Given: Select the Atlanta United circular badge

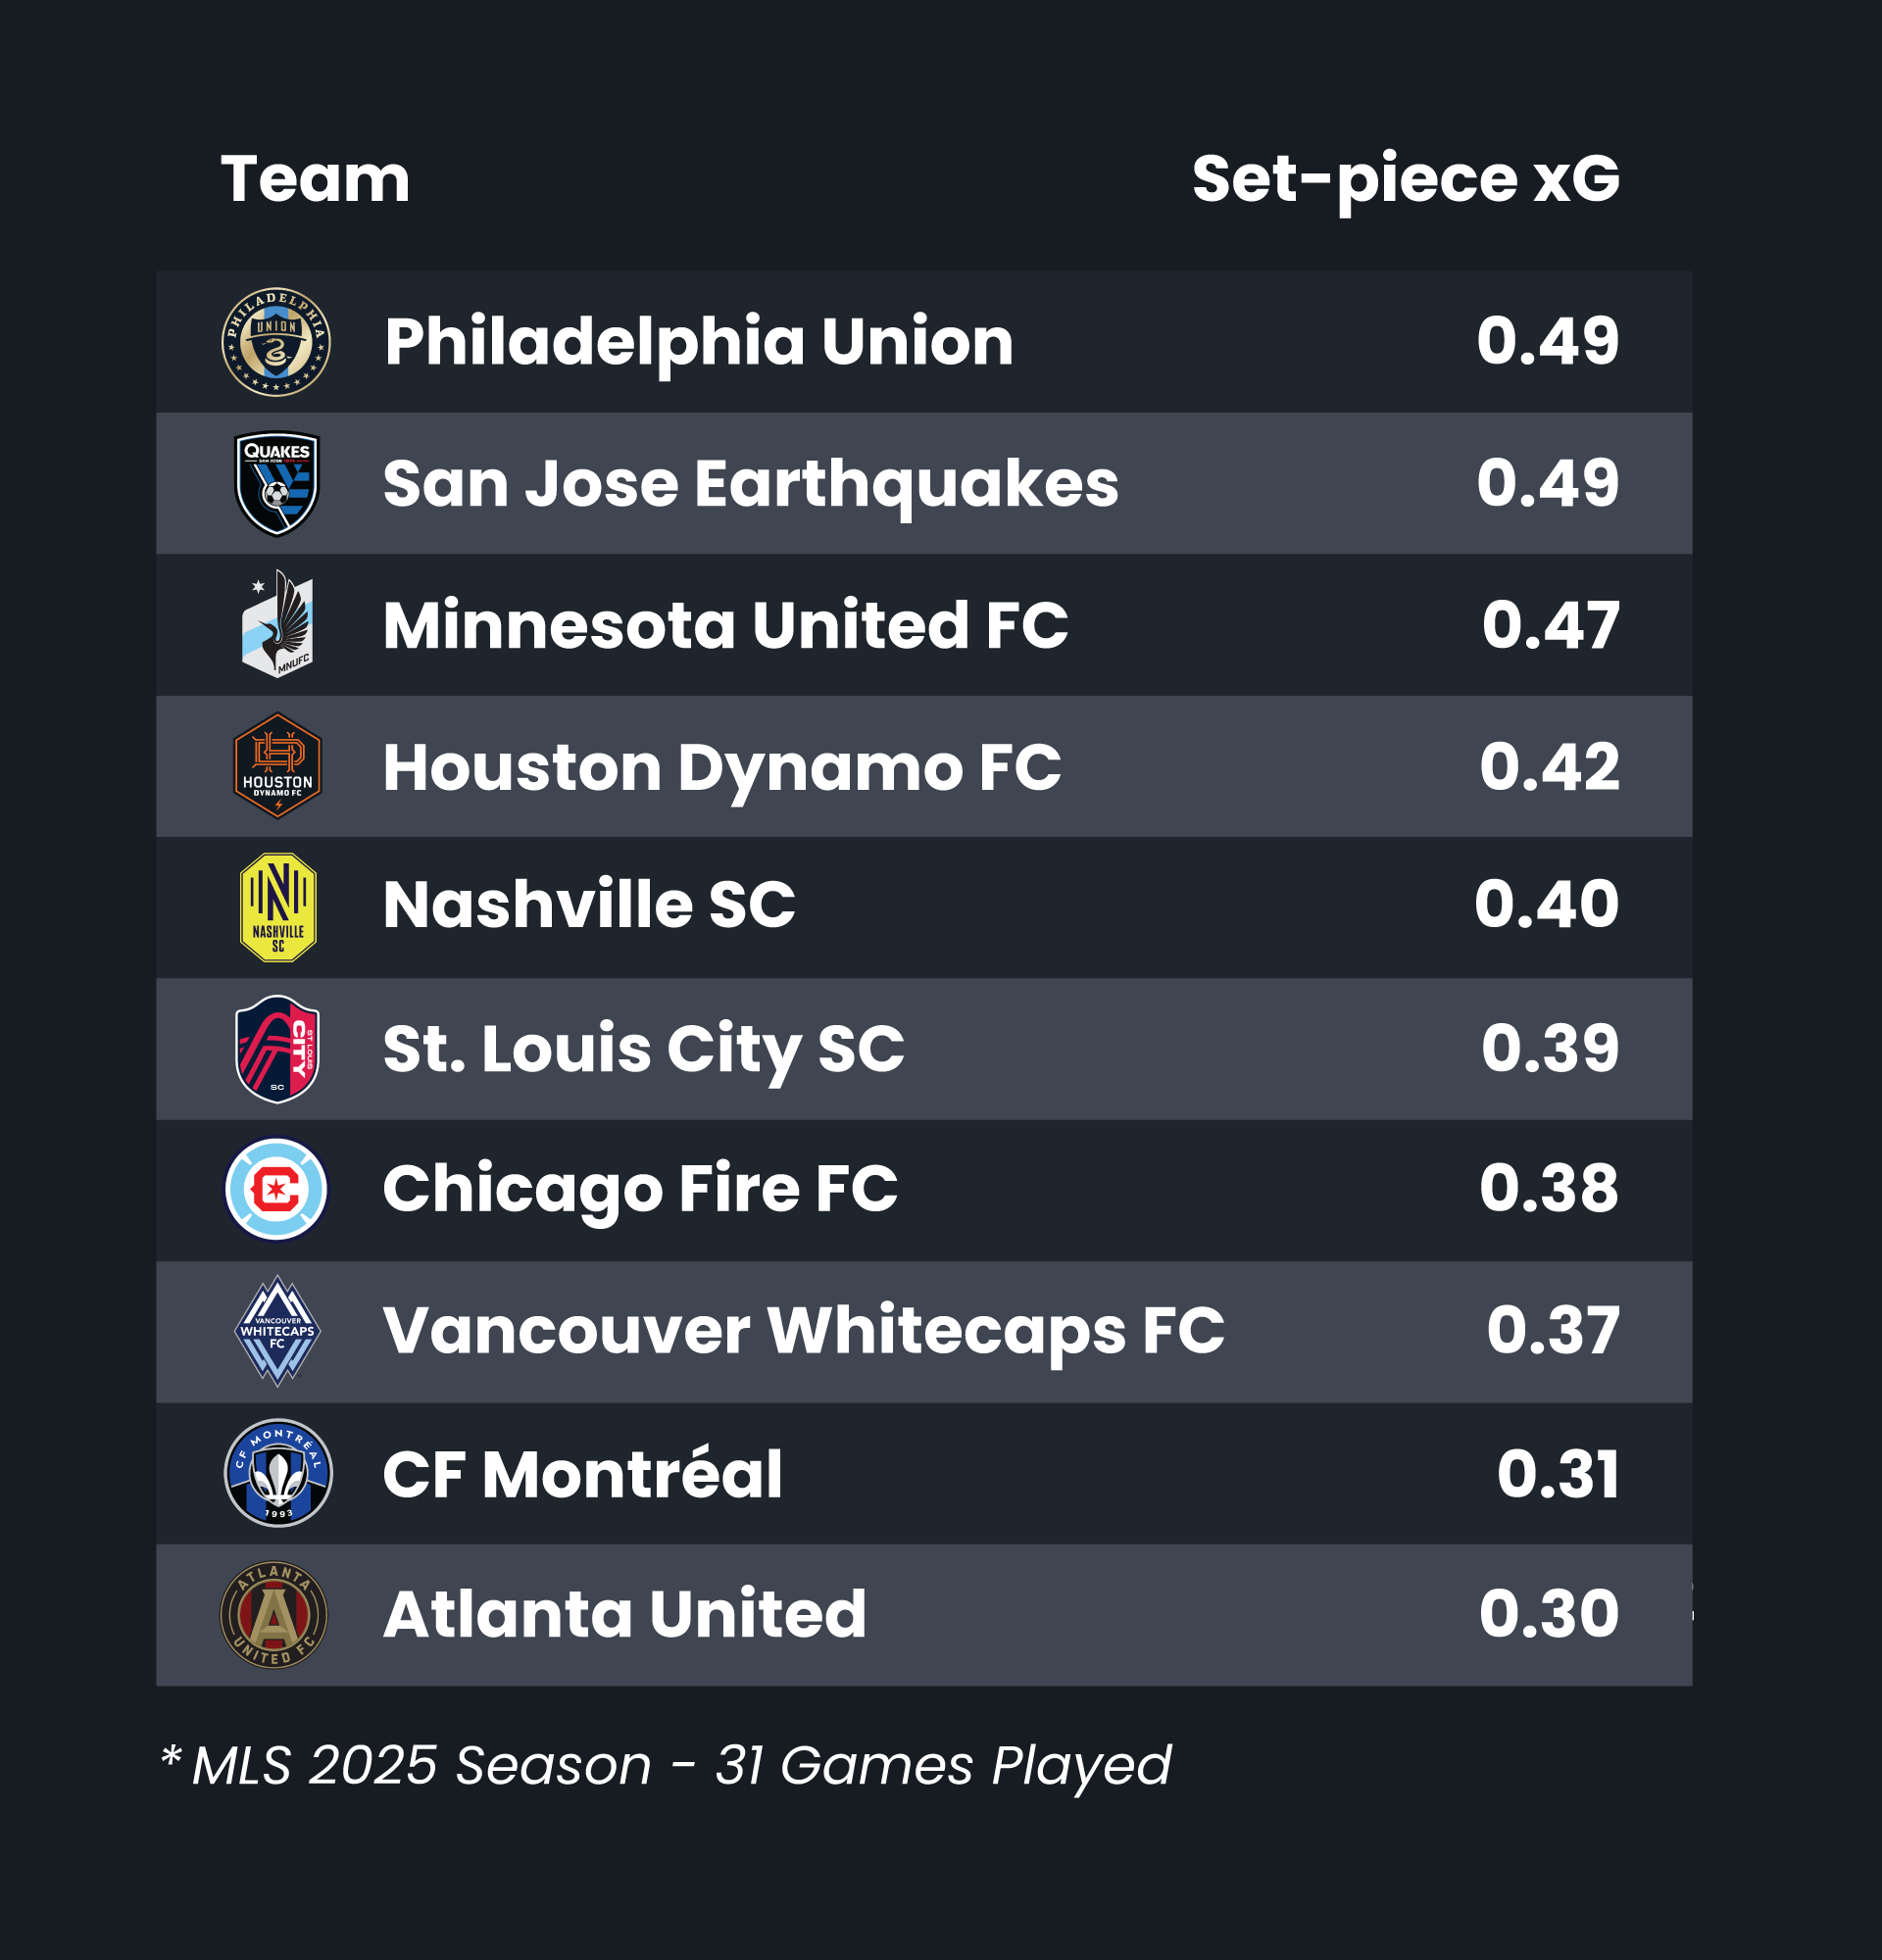Looking at the screenshot, I should (x=274, y=1615).
